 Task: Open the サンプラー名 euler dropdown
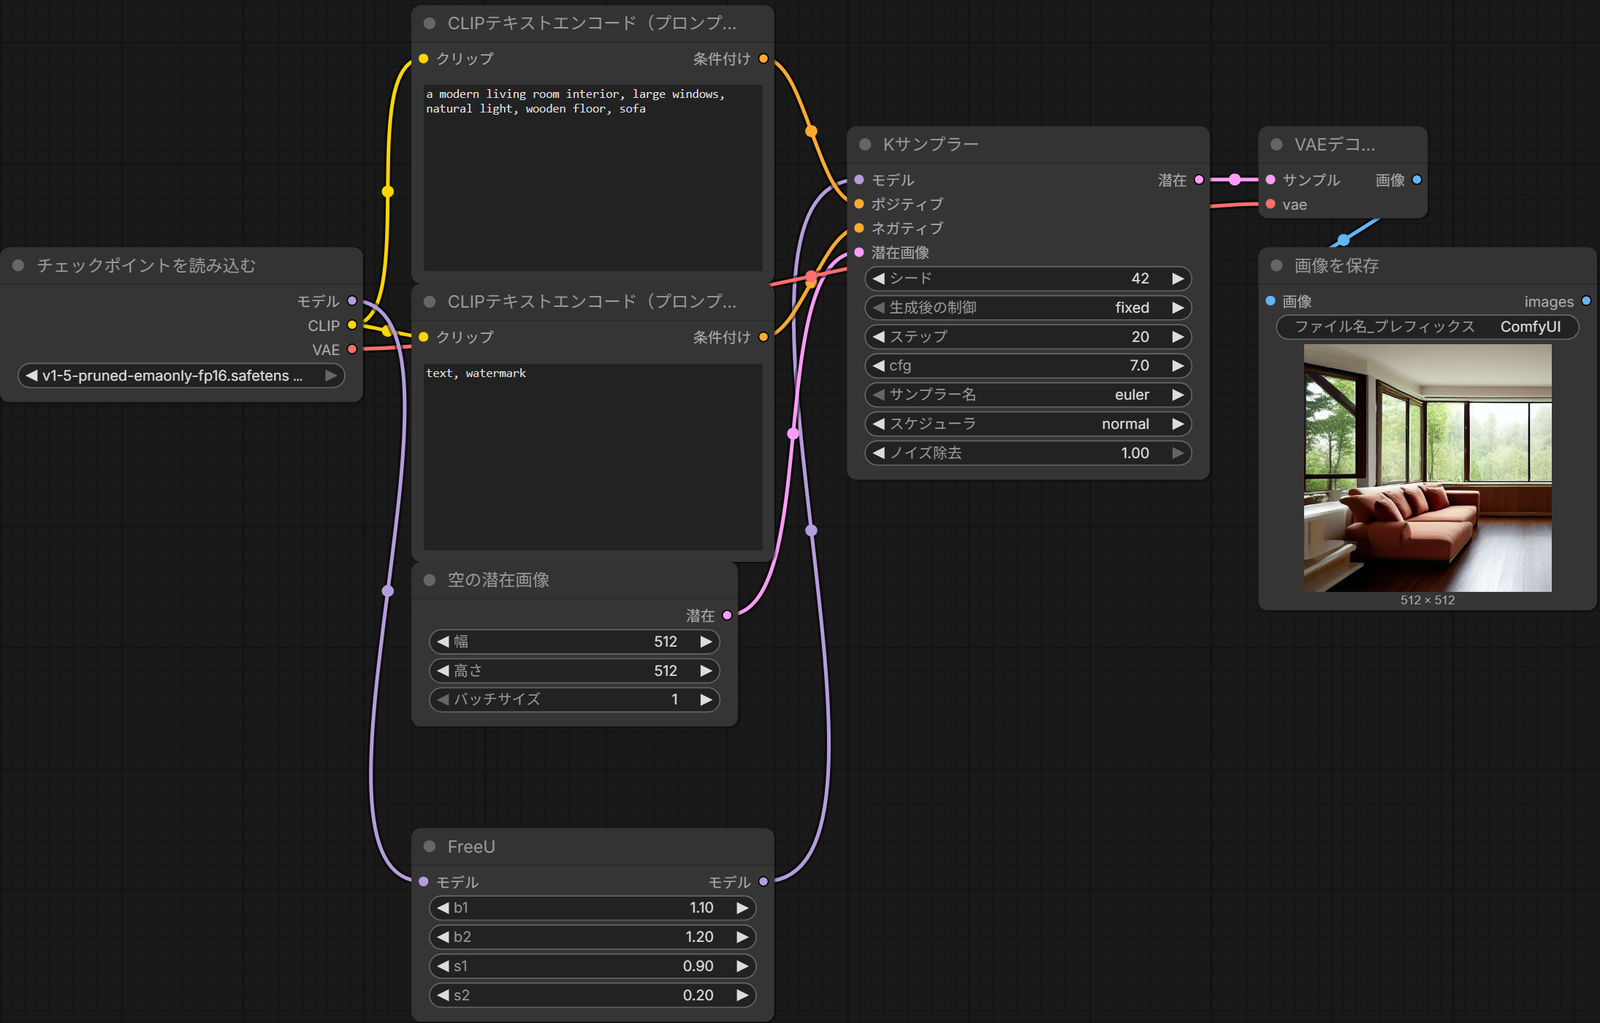[x=1028, y=395]
